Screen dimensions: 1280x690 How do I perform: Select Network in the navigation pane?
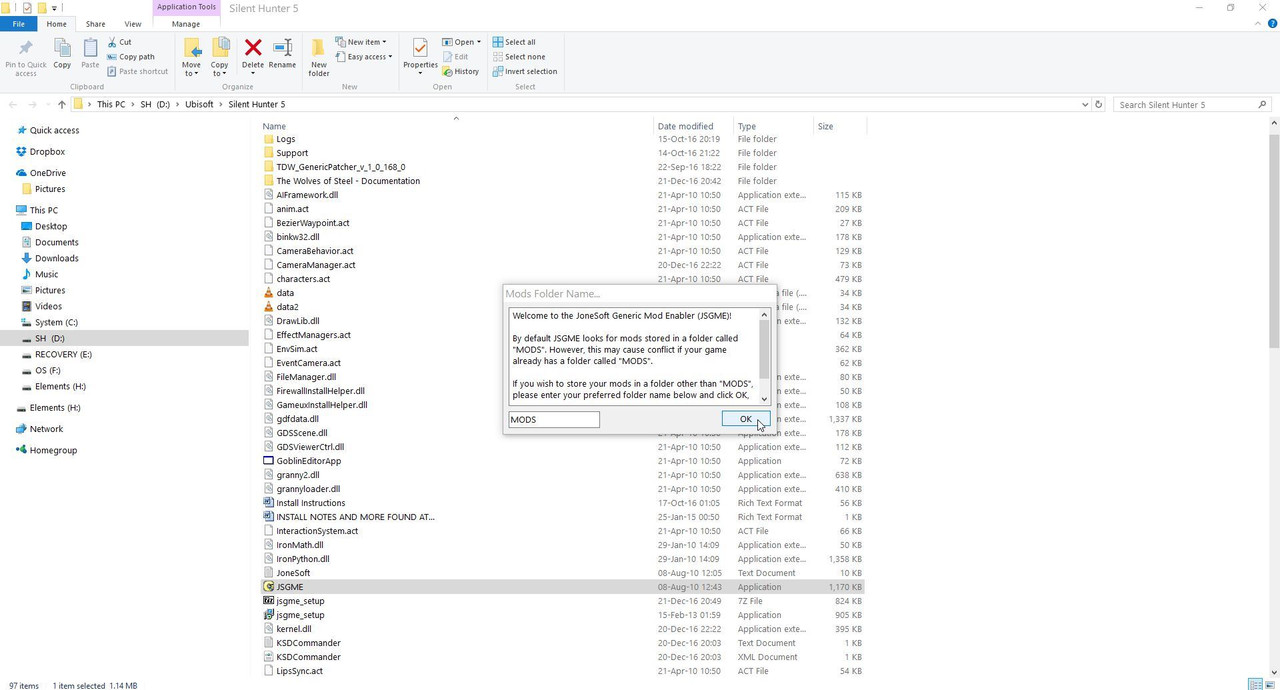(x=39, y=429)
